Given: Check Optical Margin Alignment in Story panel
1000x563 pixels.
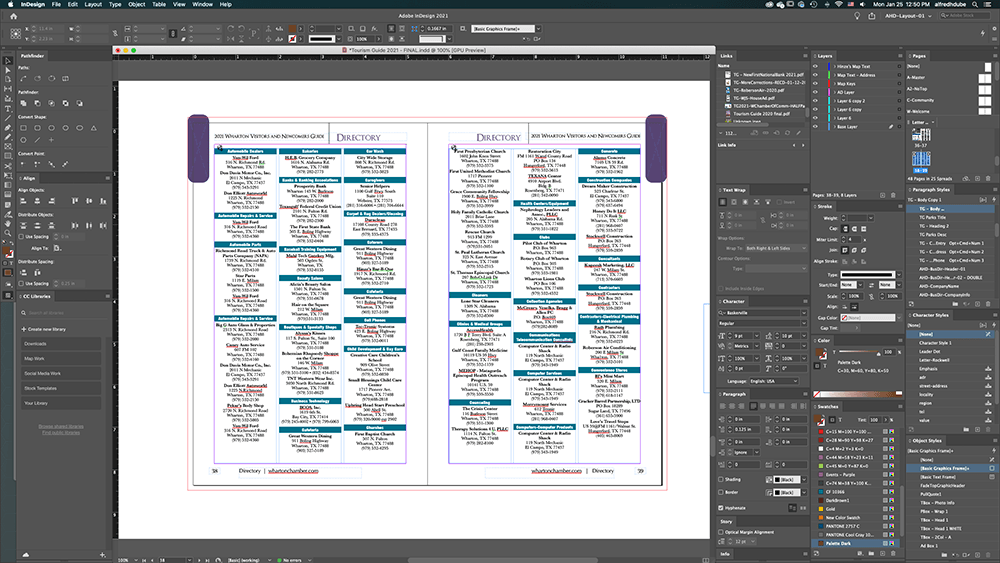Looking at the screenshot, I should point(722,533).
